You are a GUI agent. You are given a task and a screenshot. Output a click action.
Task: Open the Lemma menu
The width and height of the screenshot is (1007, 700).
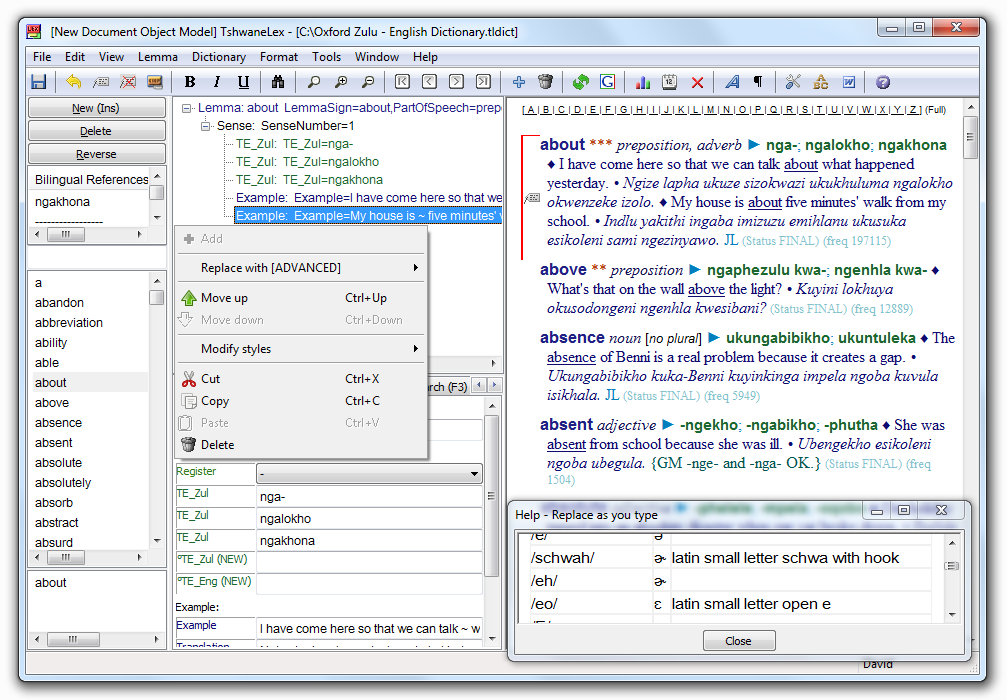pos(157,57)
